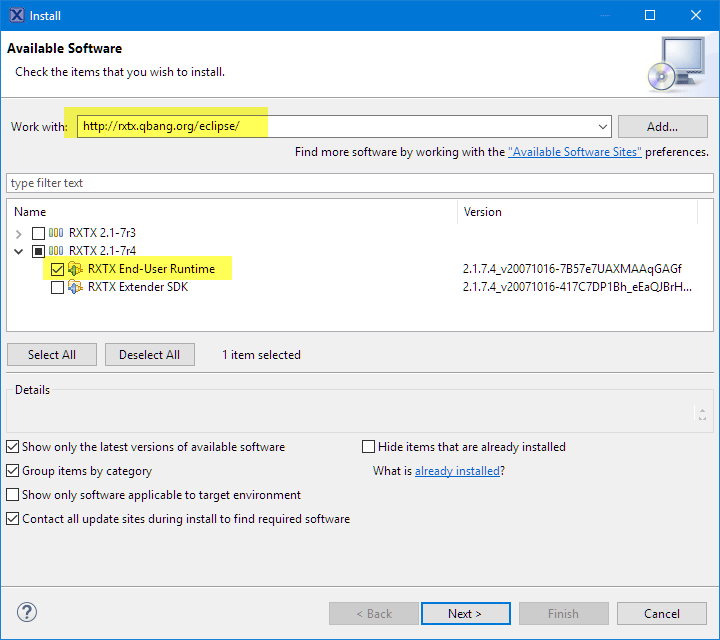This screenshot has width=720, height=640.
Task: Click the RXTX End-User Runtime feature icon
Action: click(76, 269)
